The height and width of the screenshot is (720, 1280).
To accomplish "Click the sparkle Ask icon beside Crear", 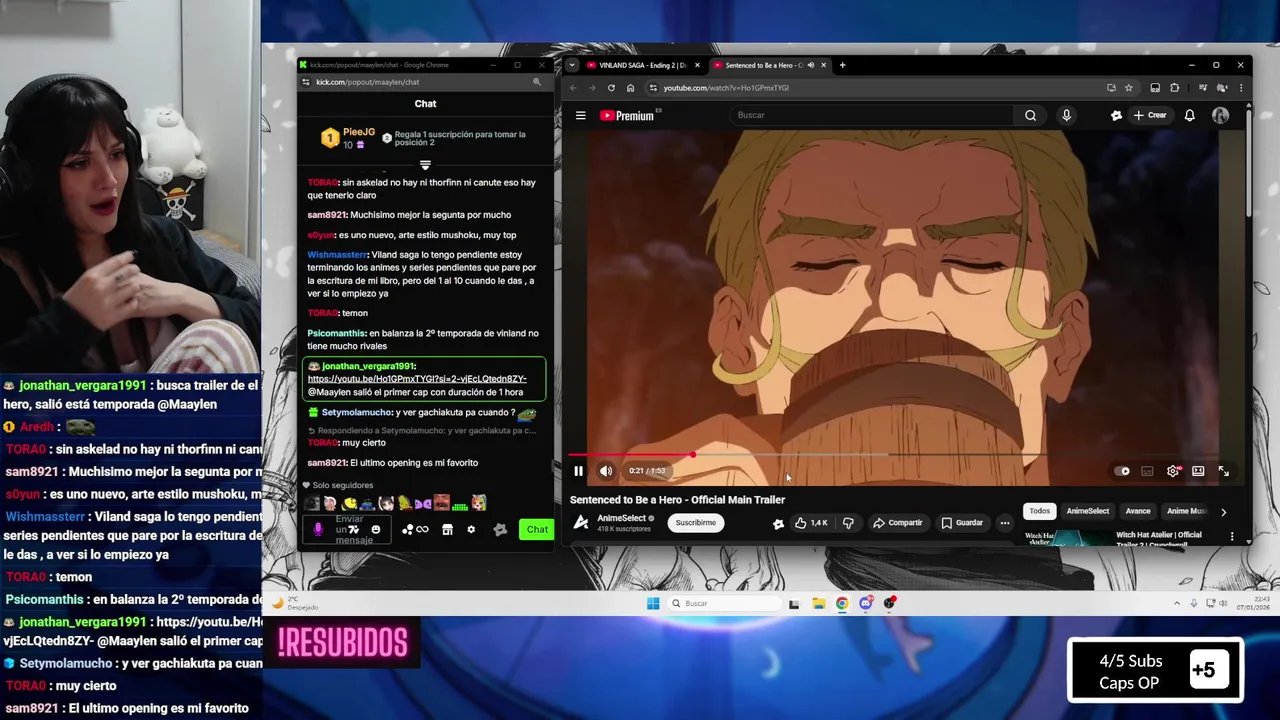I will point(1116,116).
